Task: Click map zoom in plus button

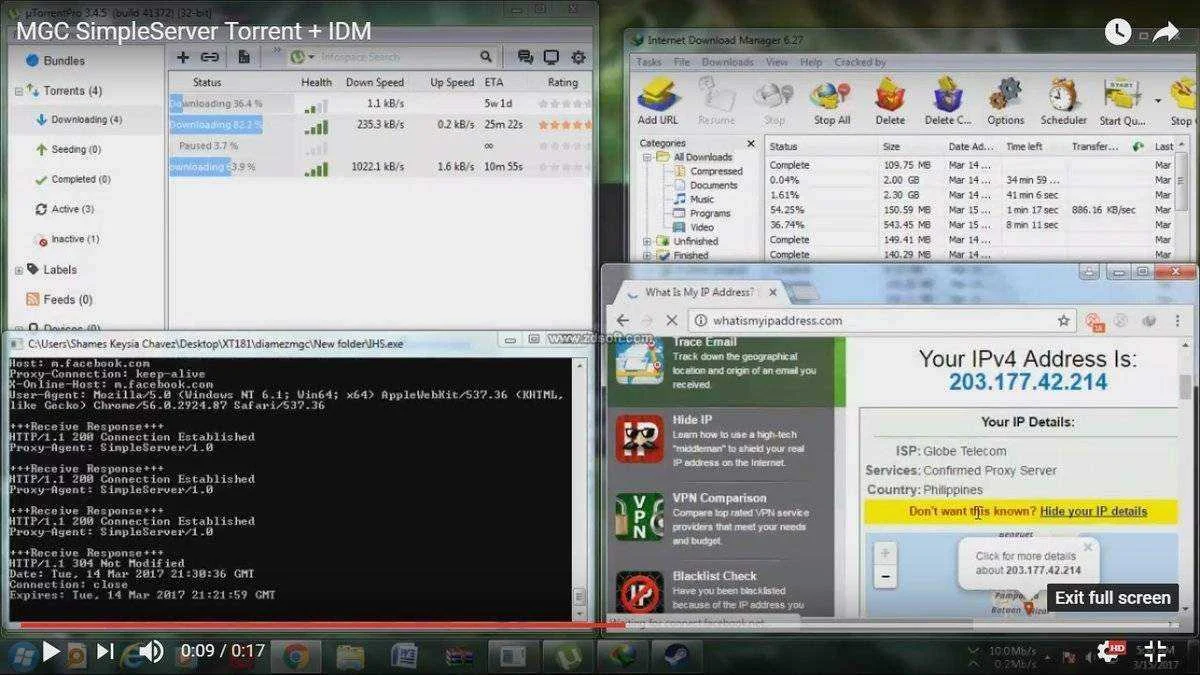Action: pos(884,552)
